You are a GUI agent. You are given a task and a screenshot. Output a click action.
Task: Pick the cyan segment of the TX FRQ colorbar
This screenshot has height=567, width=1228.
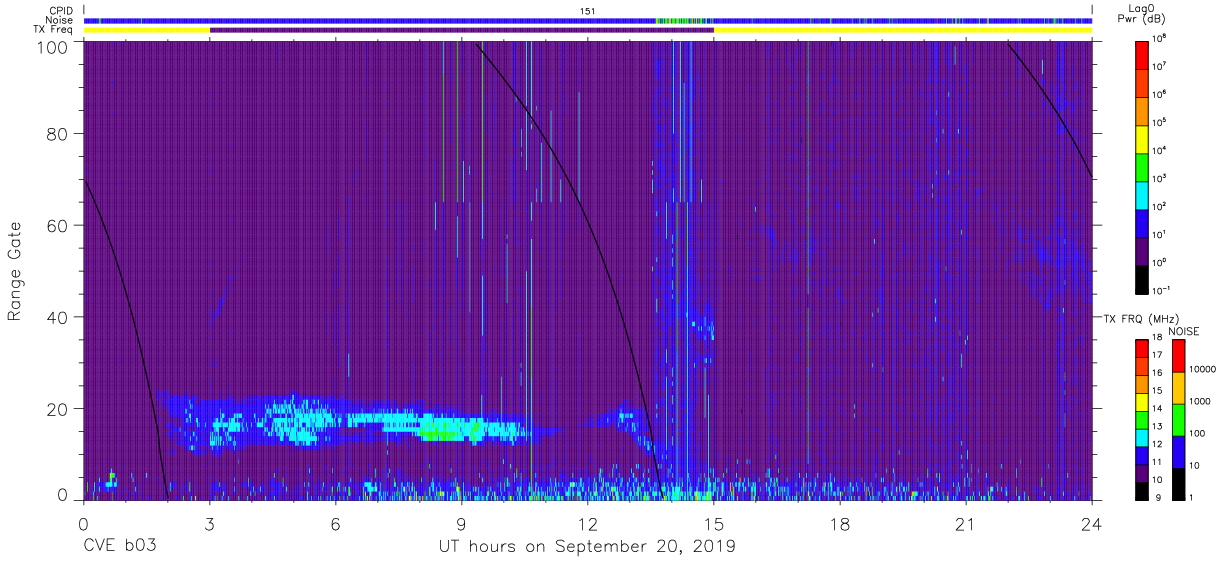[x=1140, y=436]
